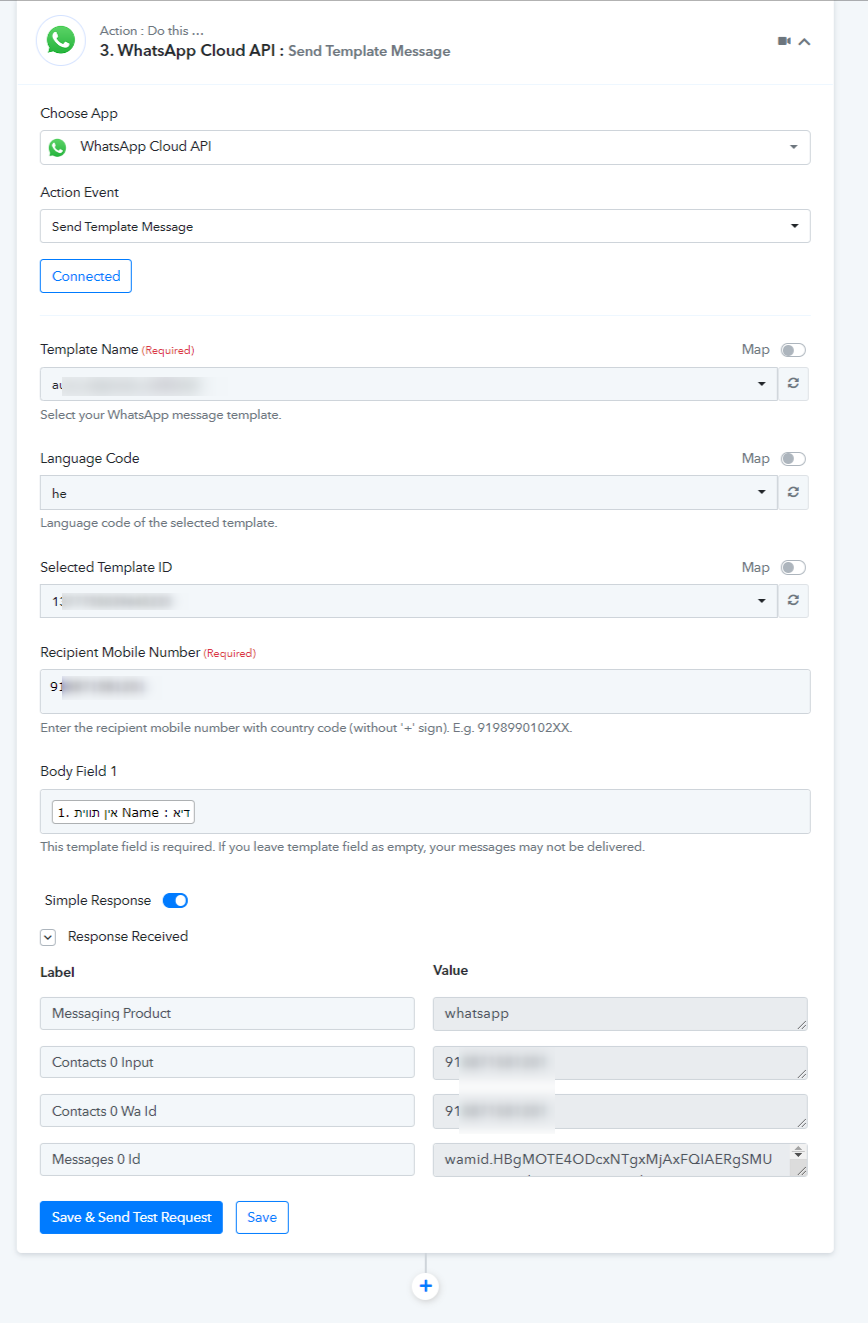
Task: Click the Recipient Mobile Number field
Action: click(x=425, y=691)
